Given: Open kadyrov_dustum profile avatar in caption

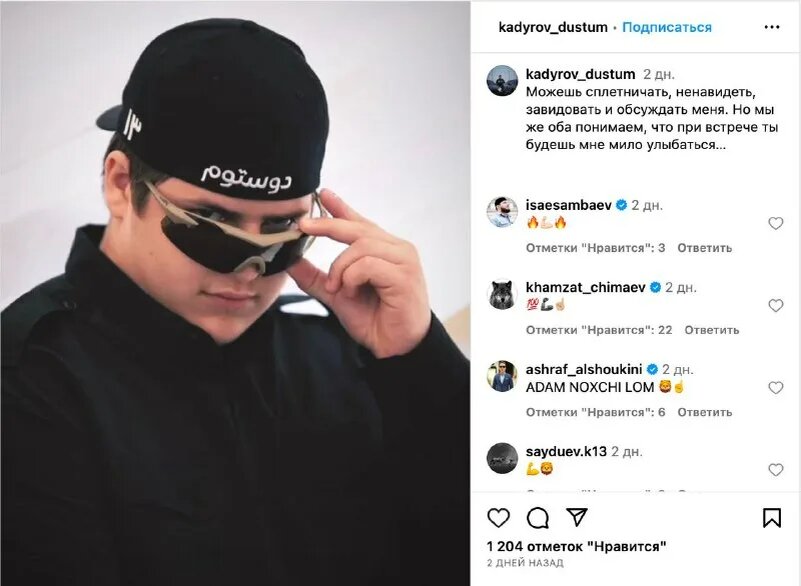Looking at the screenshot, I should pyautogui.click(x=502, y=81).
